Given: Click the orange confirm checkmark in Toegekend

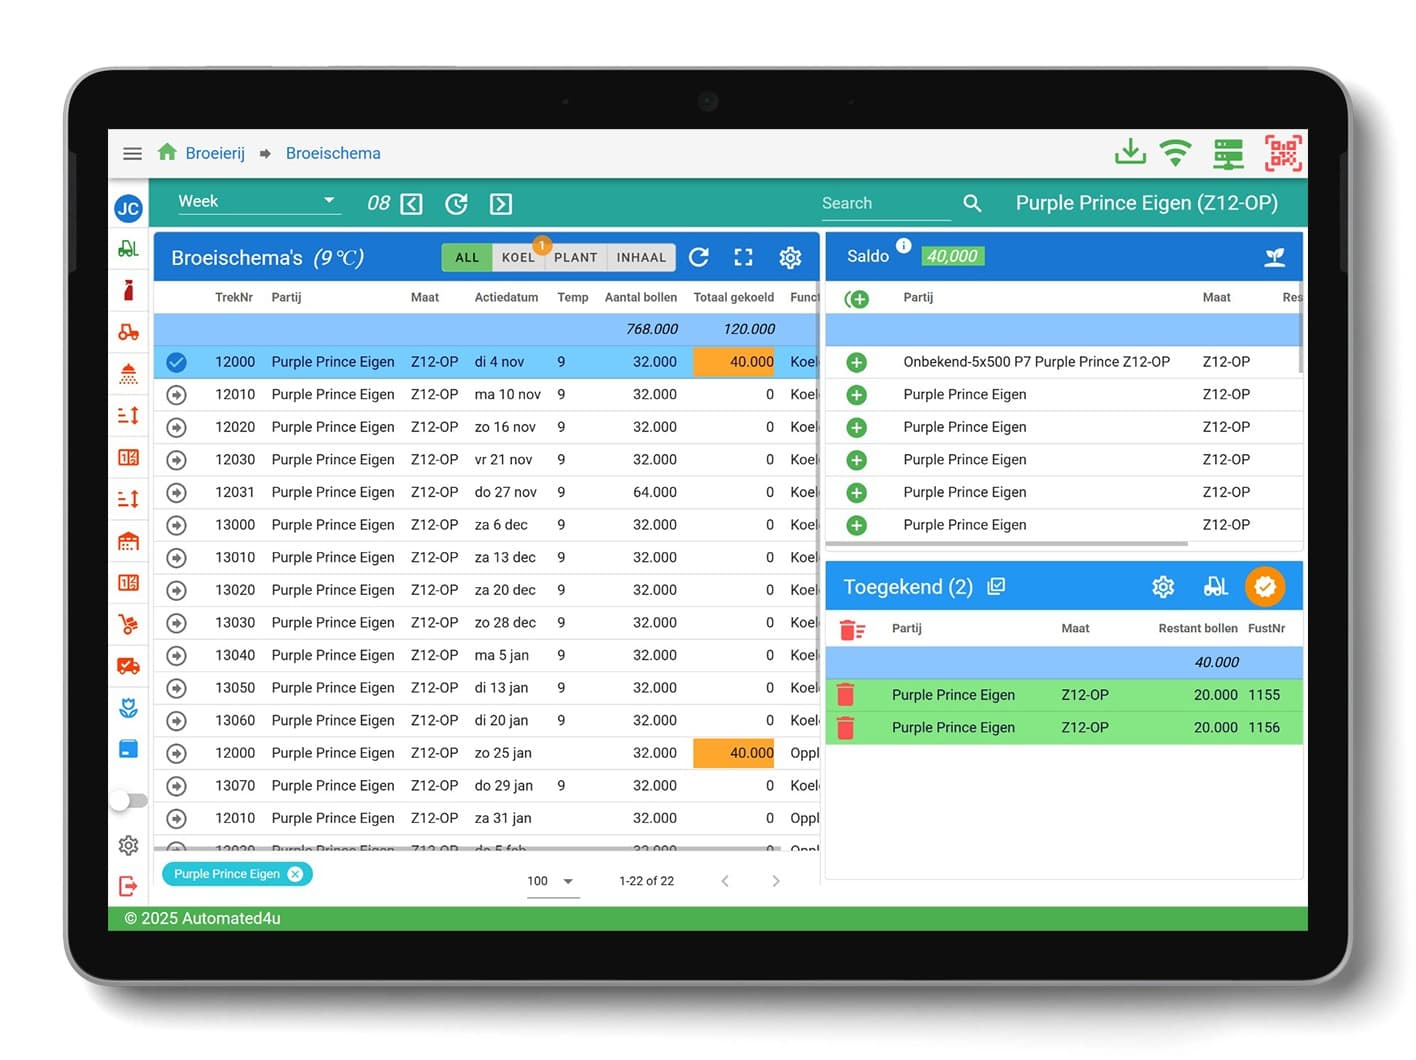Looking at the screenshot, I should click(x=1264, y=587).
